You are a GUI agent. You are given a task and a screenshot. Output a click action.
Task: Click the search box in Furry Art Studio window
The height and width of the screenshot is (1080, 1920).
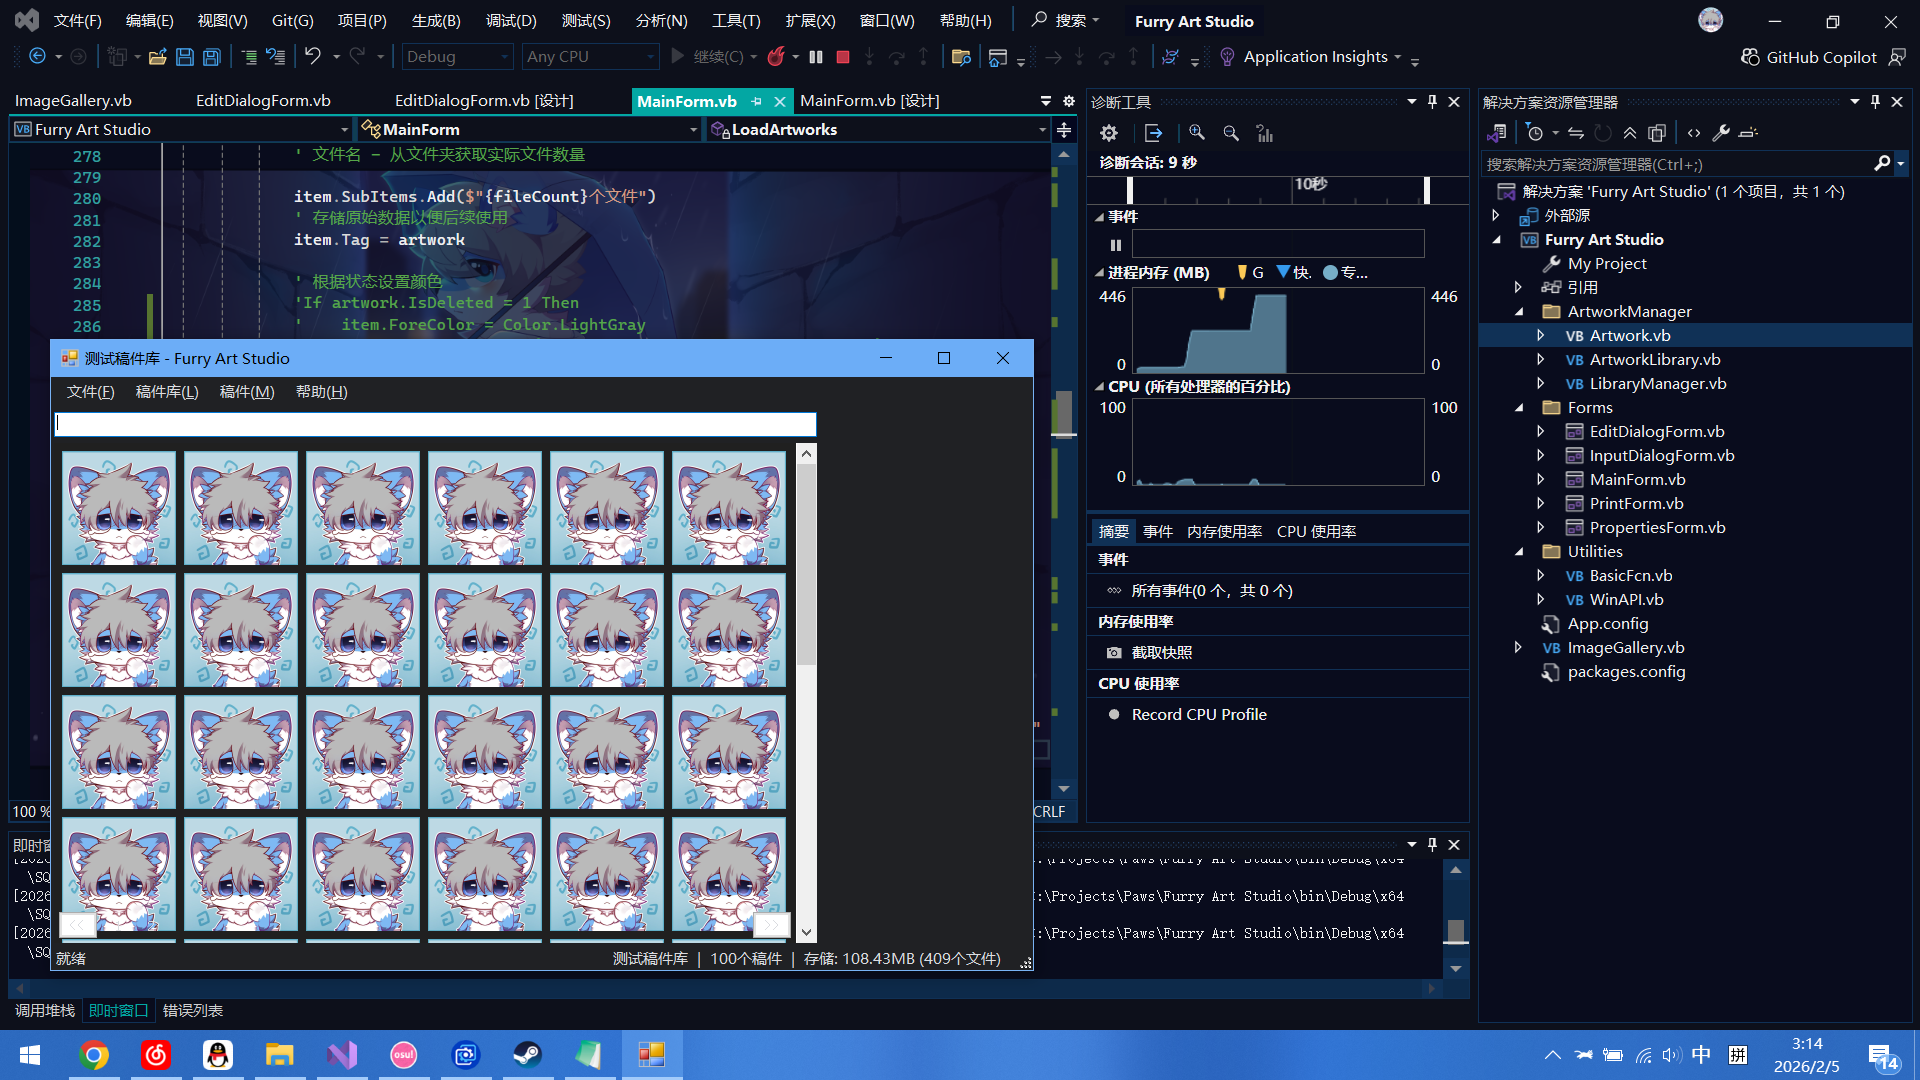click(435, 425)
